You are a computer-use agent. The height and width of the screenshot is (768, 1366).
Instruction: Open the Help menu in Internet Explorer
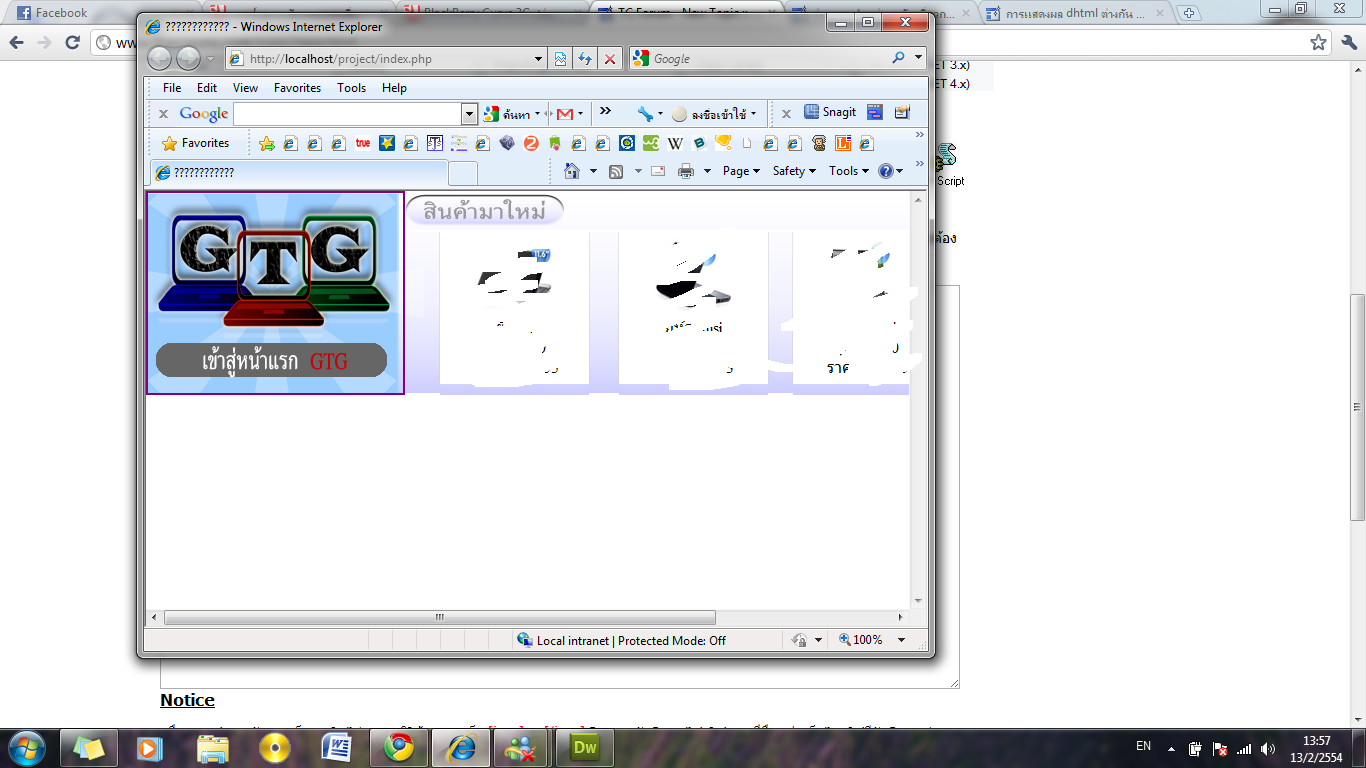(x=394, y=88)
